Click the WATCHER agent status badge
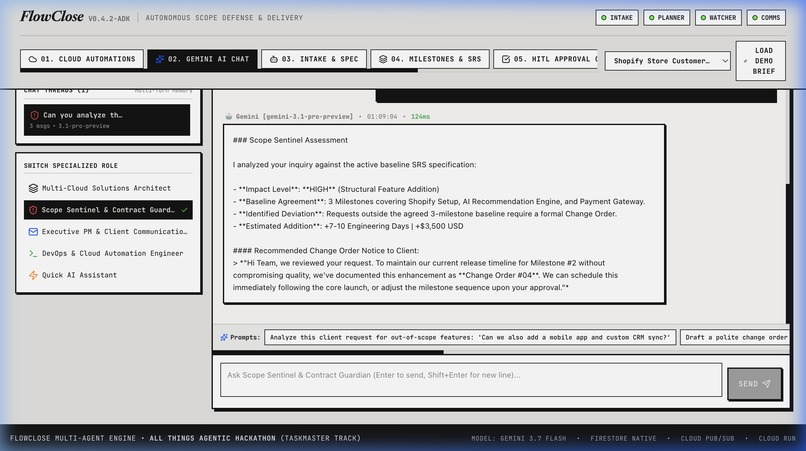Image resolution: width=806 pixels, height=451 pixels. click(x=718, y=17)
